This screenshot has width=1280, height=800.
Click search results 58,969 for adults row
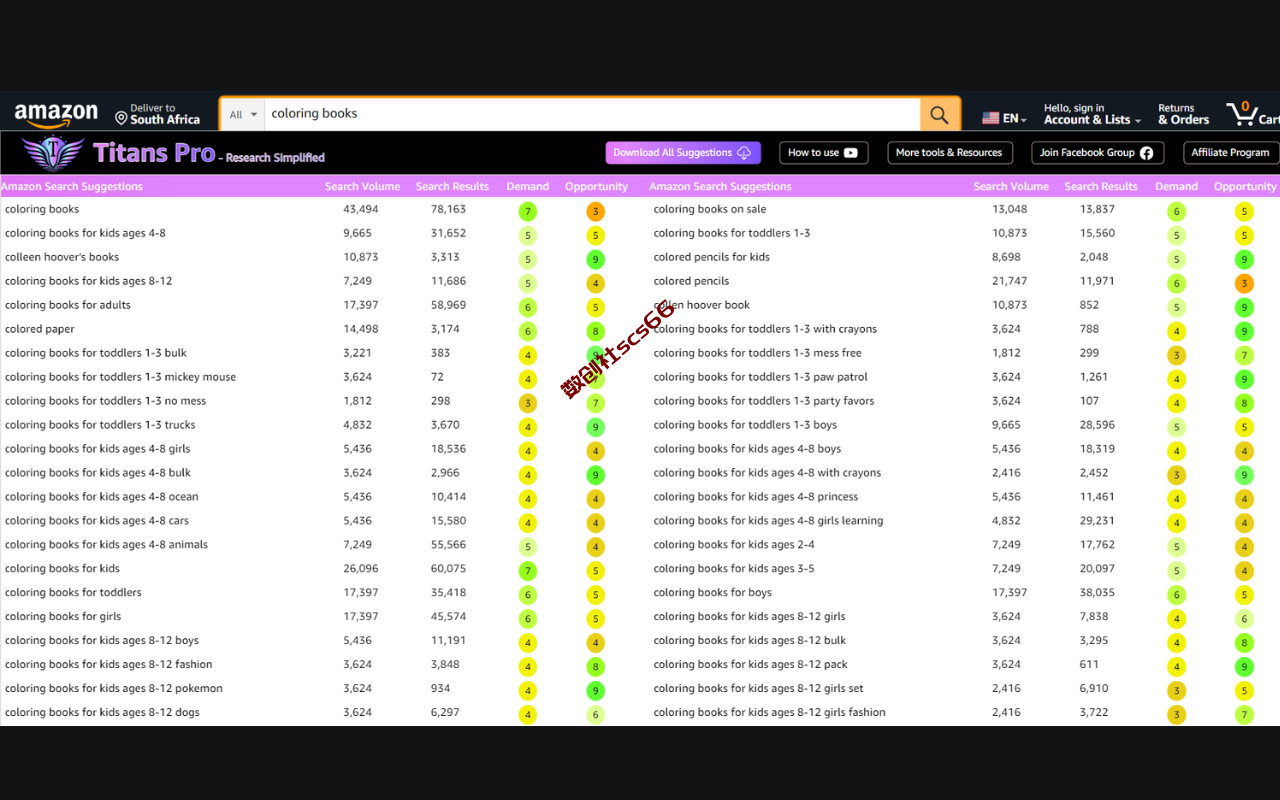tap(449, 305)
